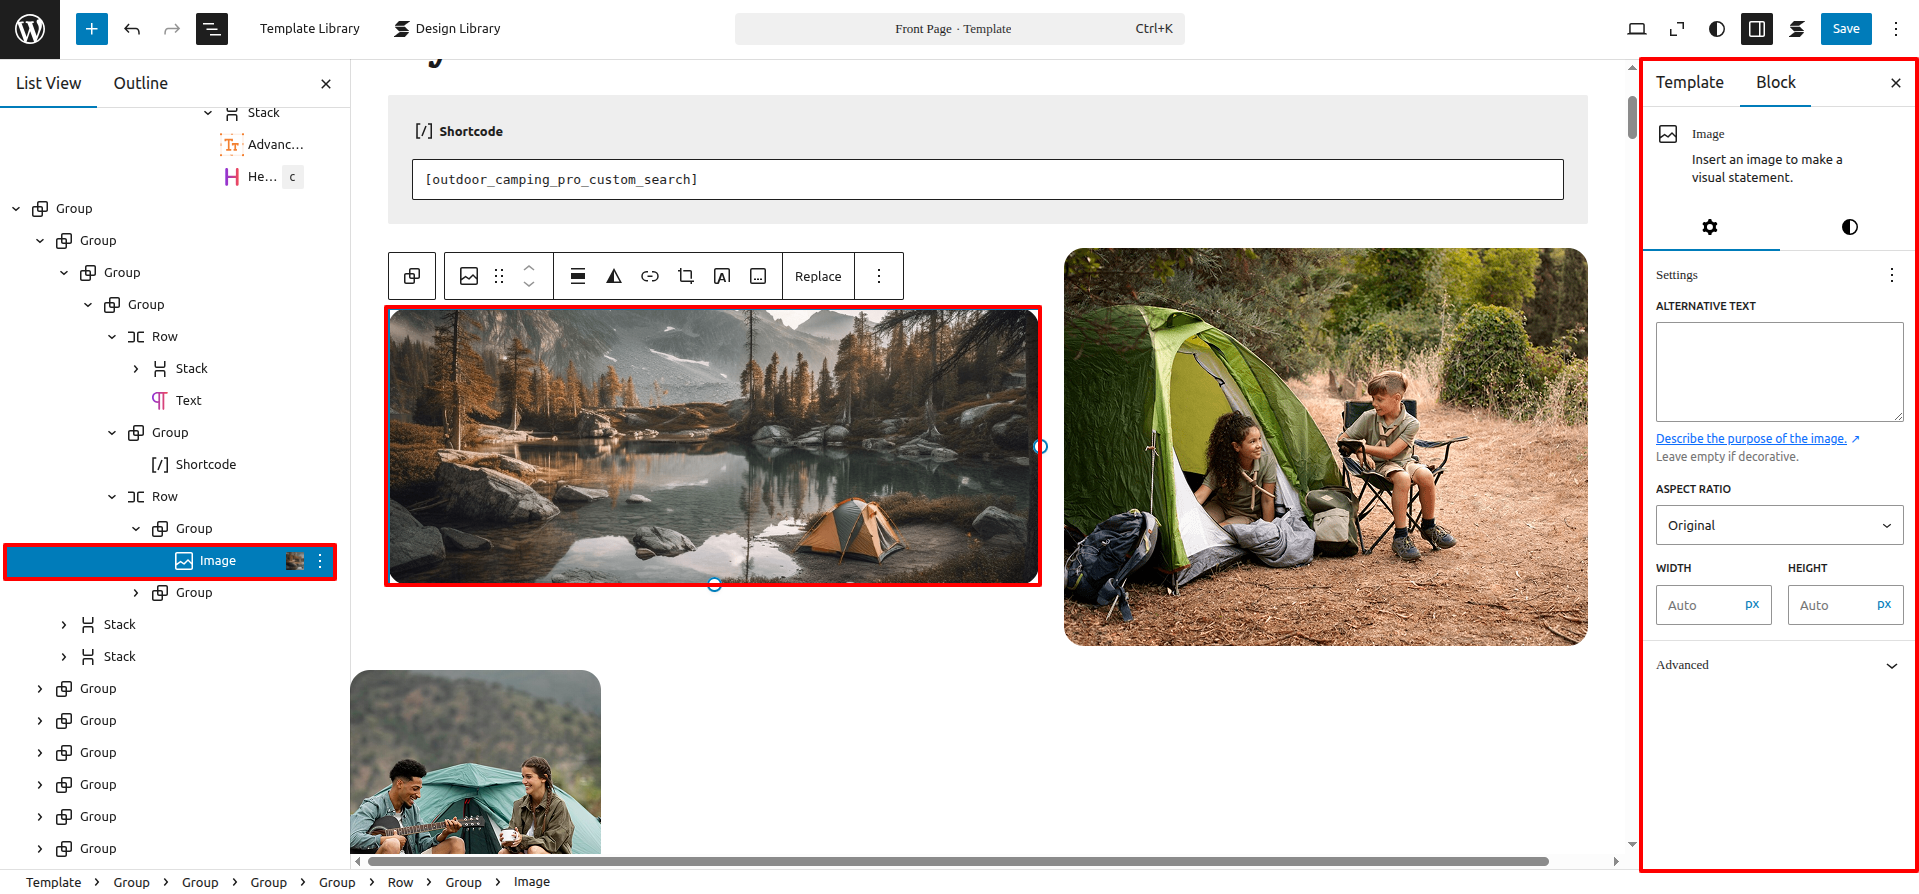Click the Alternative Text textarea
Image resolution: width=1919 pixels, height=894 pixels.
click(1779, 371)
